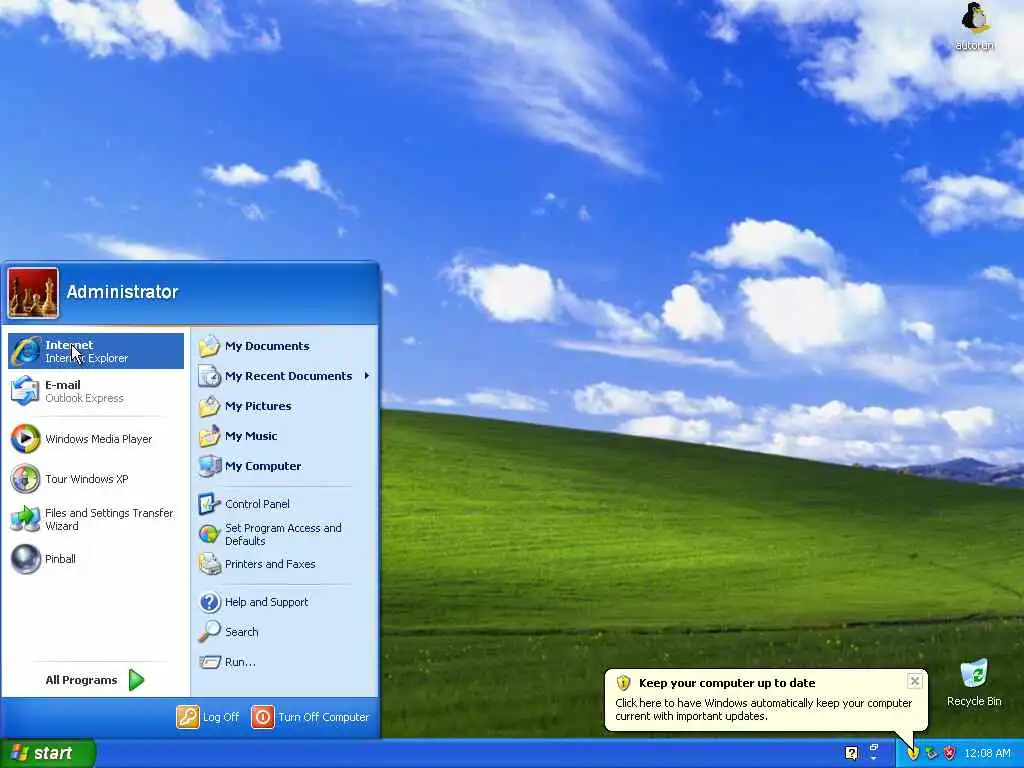
Task: Launch the Pinball game icon
Action: click(x=25, y=559)
